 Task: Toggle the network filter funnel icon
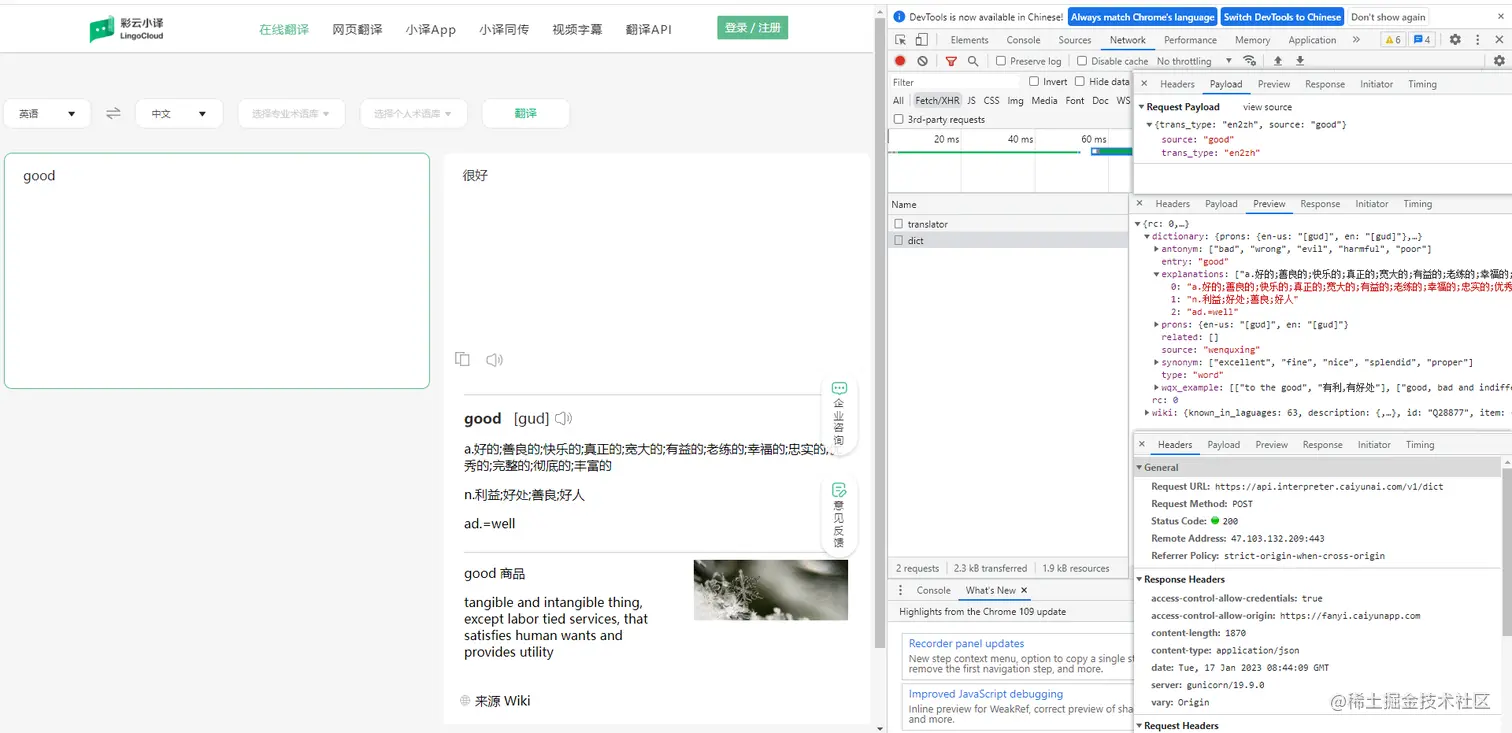(x=951, y=61)
